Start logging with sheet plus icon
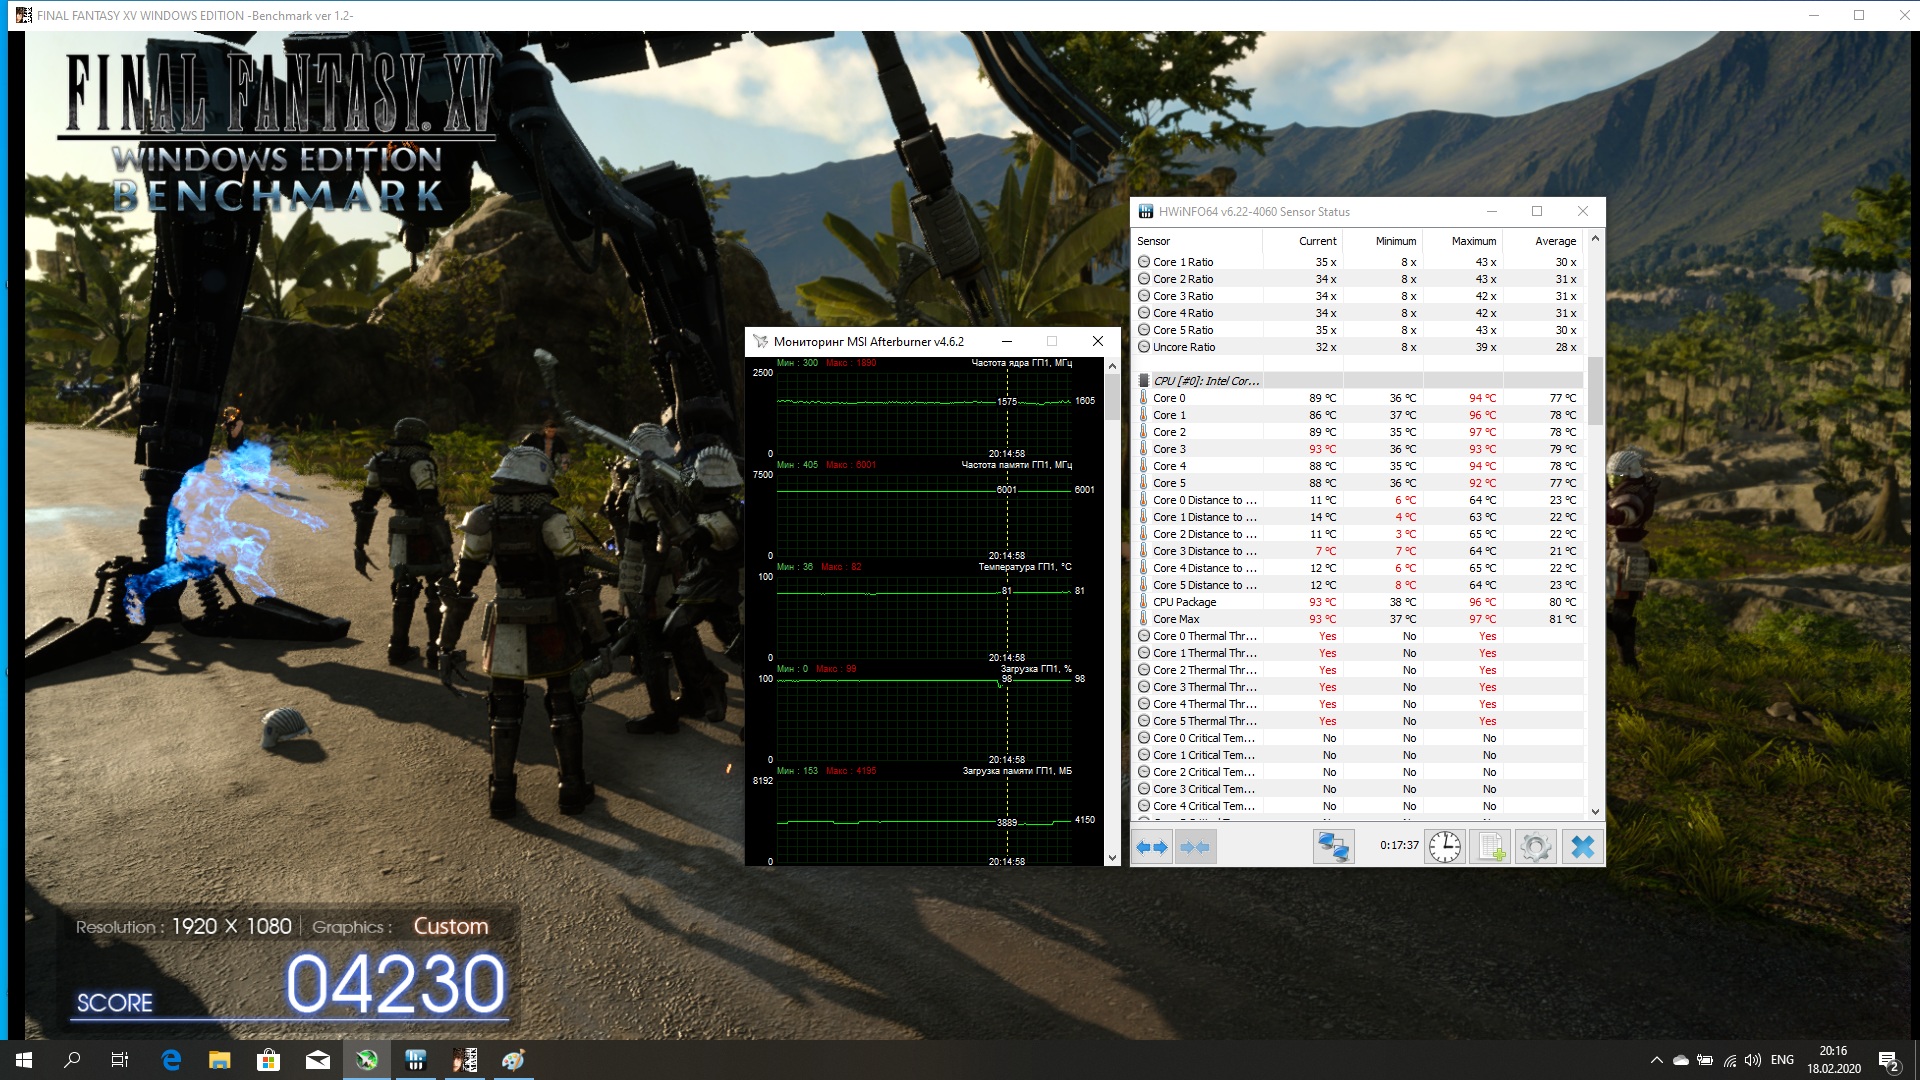1920x1080 pixels. click(1490, 847)
